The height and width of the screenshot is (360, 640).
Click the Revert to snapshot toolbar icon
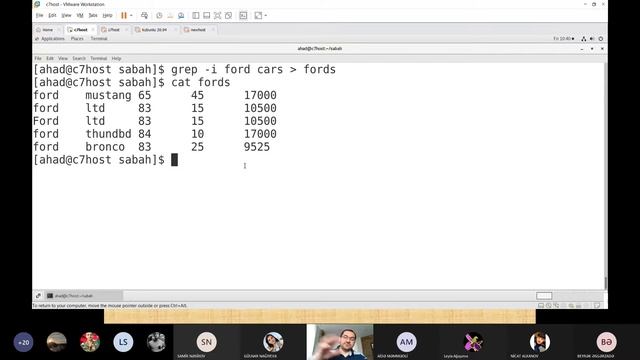pos(170,16)
